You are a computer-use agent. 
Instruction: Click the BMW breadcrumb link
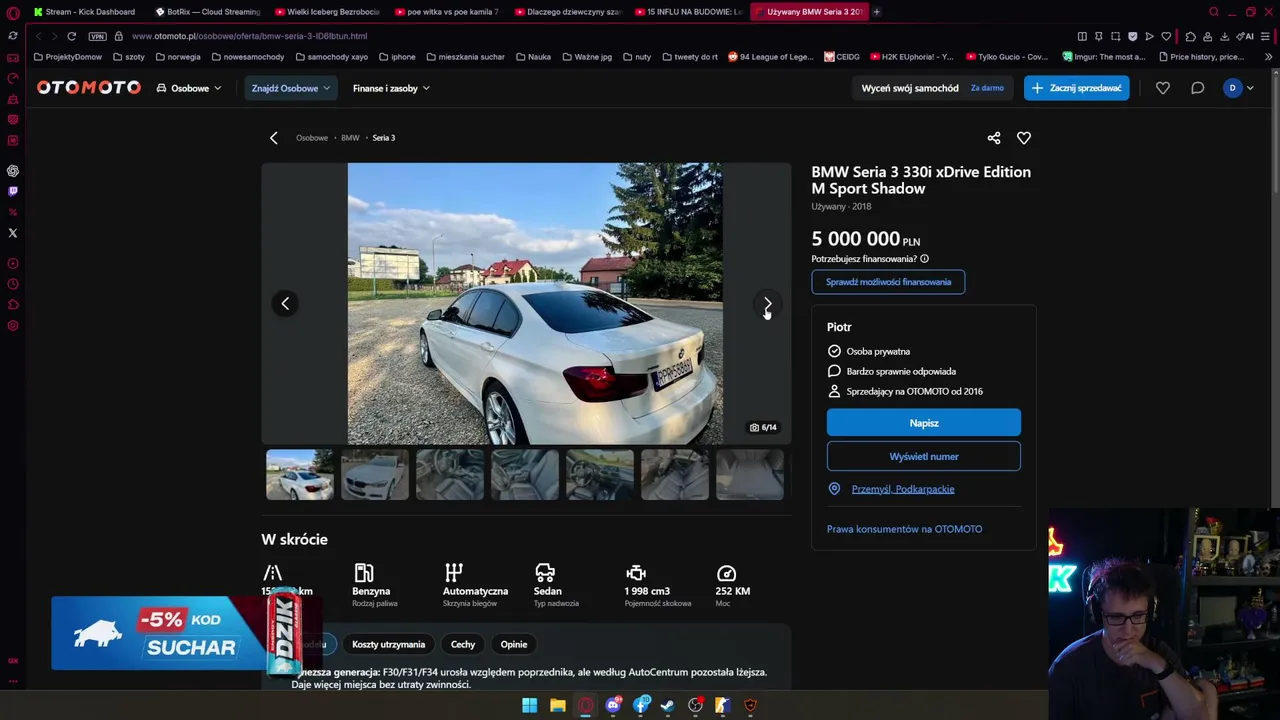(x=350, y=138)
